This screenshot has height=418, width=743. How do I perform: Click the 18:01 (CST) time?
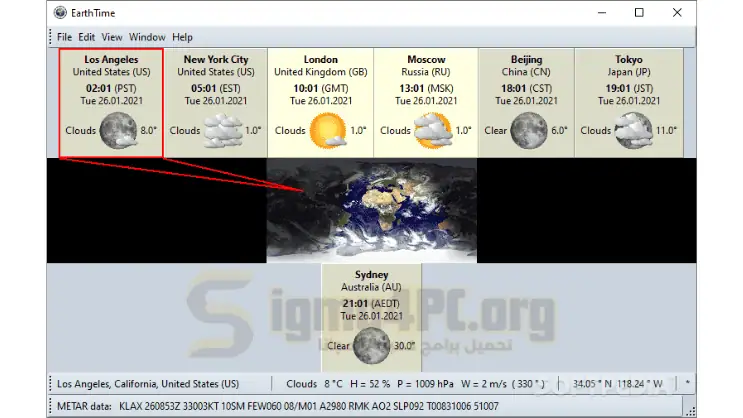click(526, 89)
